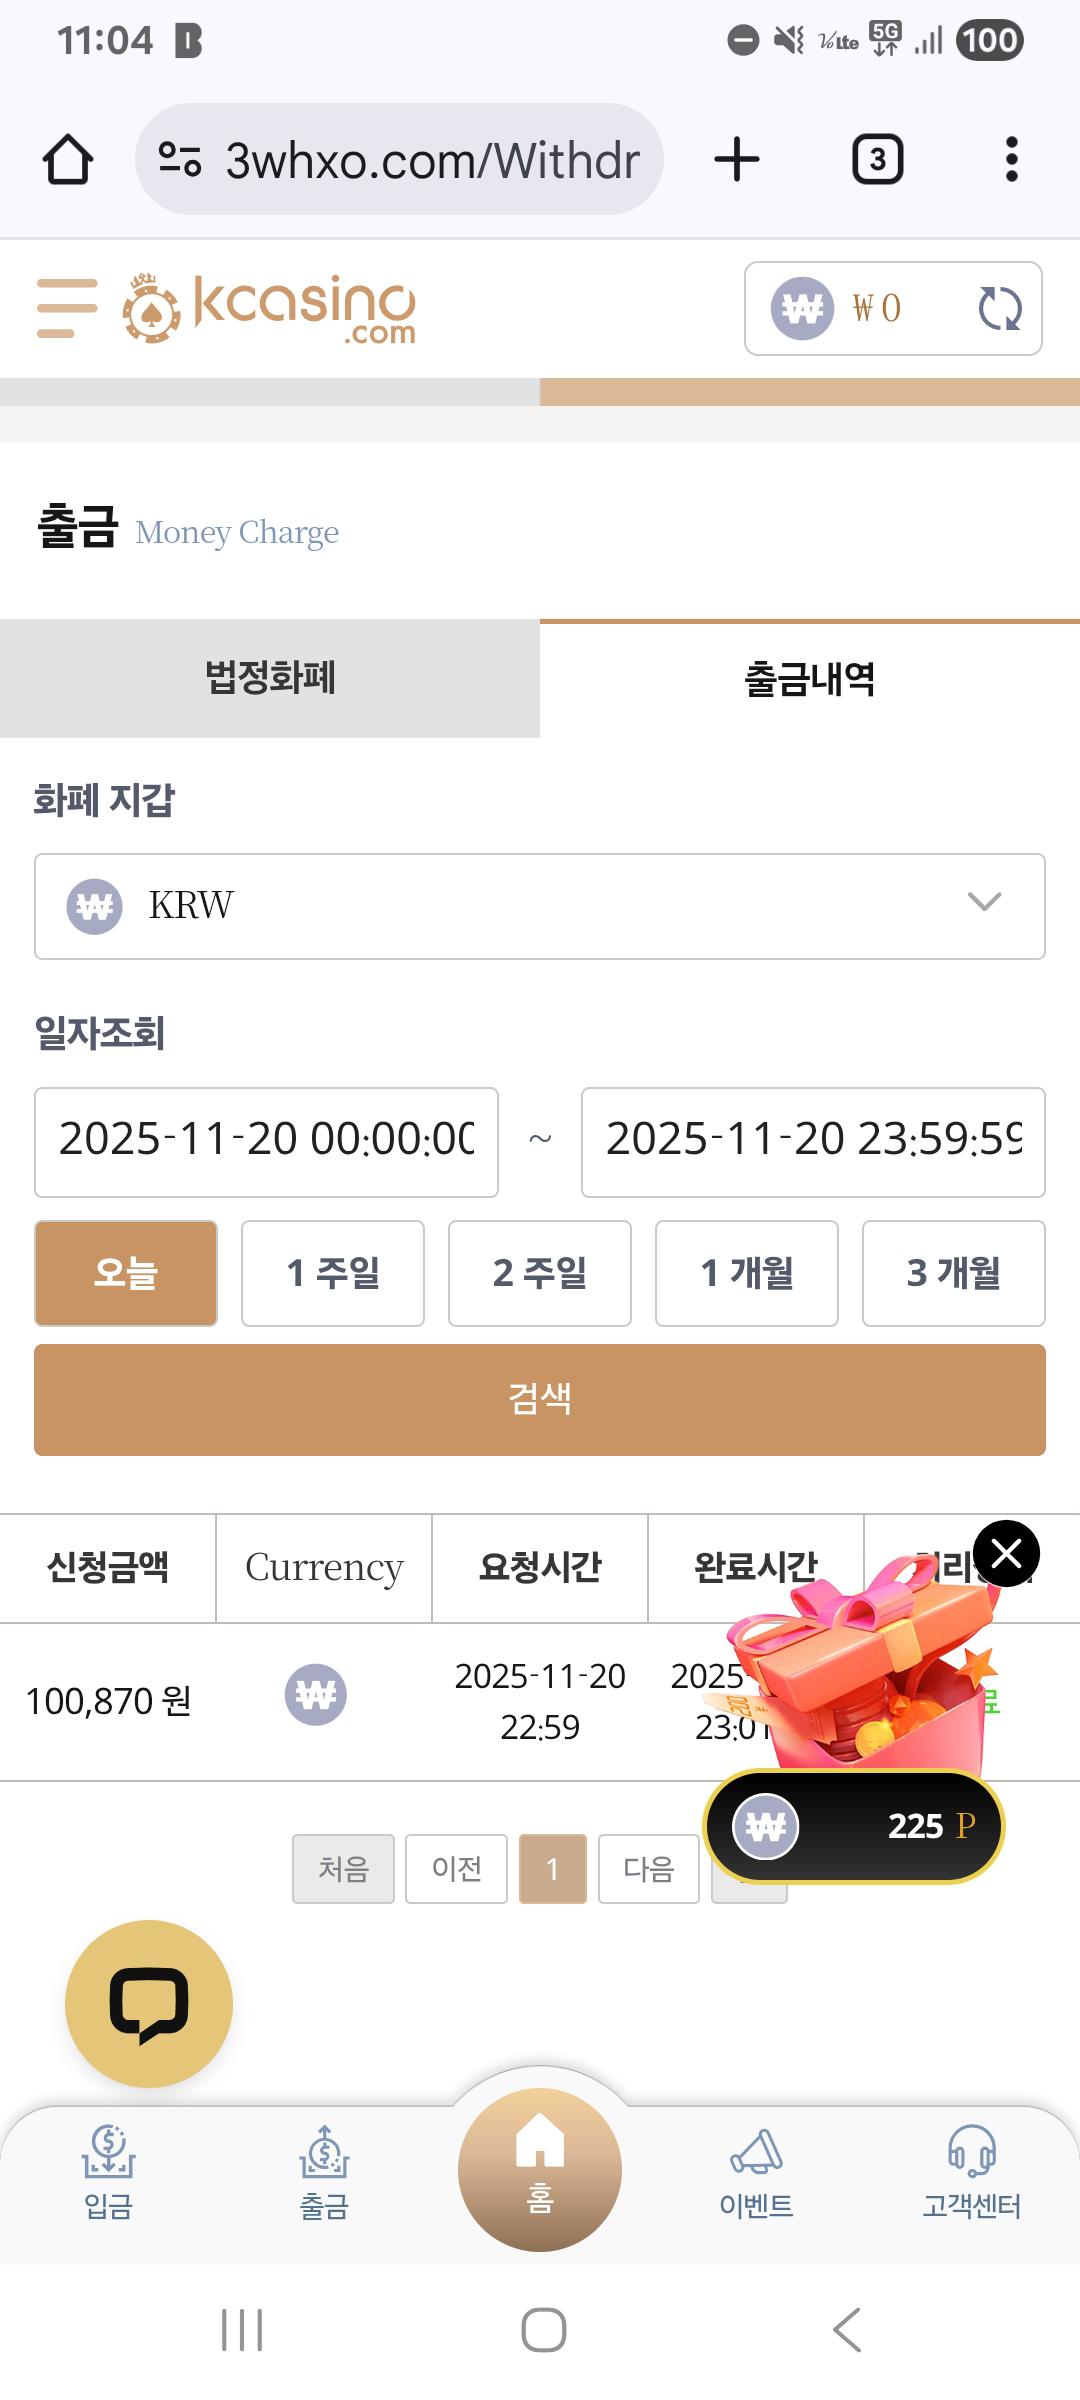The height and width of the screenshot is (2400, 1080).
Task: Open 고객센터 customer support
Action: 971,2173
